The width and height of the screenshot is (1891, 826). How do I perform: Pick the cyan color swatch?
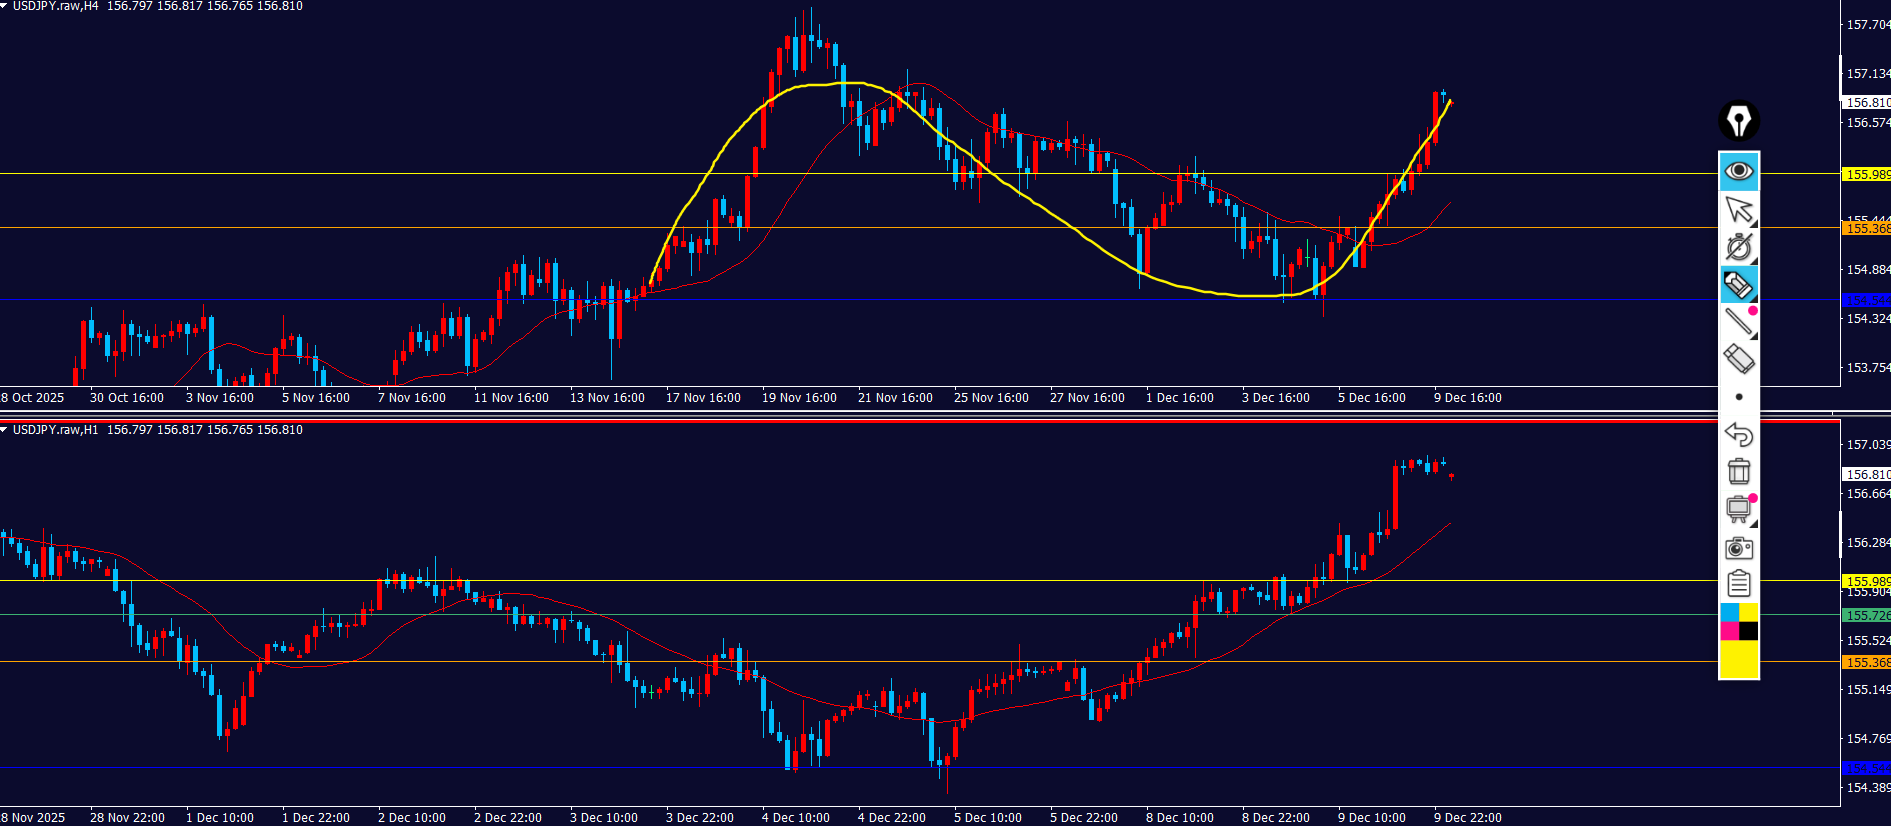click(x=1729, y=612)
